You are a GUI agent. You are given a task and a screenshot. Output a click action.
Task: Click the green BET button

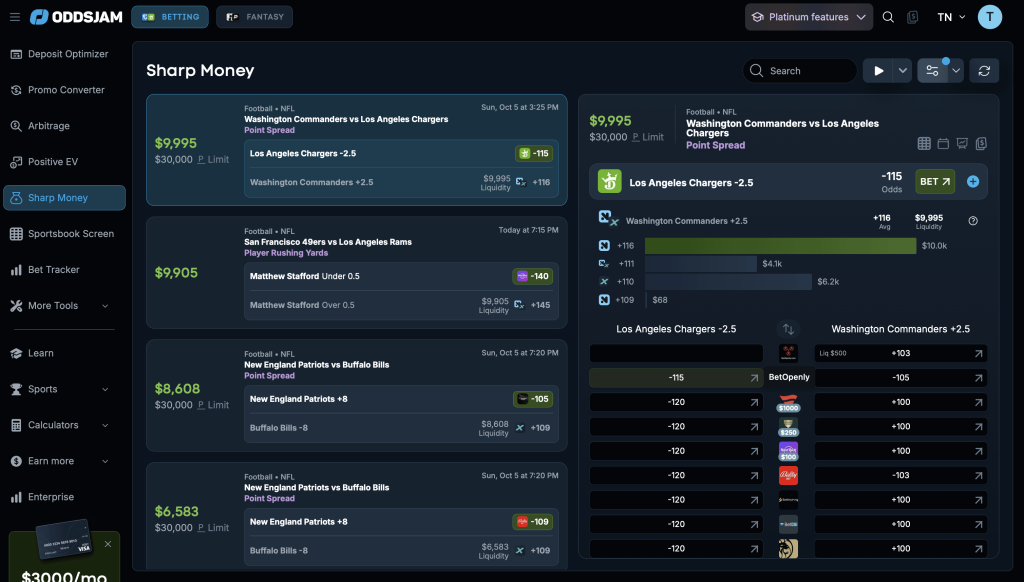935,182
